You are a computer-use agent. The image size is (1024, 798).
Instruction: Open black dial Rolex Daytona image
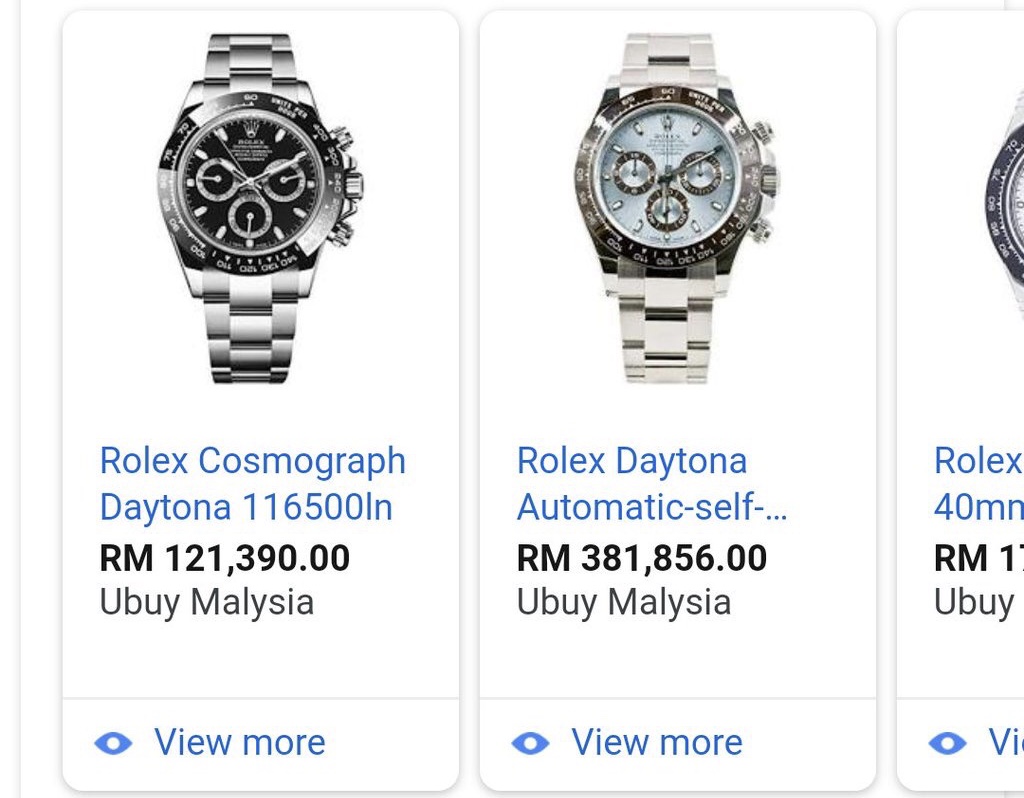(261, 208)
